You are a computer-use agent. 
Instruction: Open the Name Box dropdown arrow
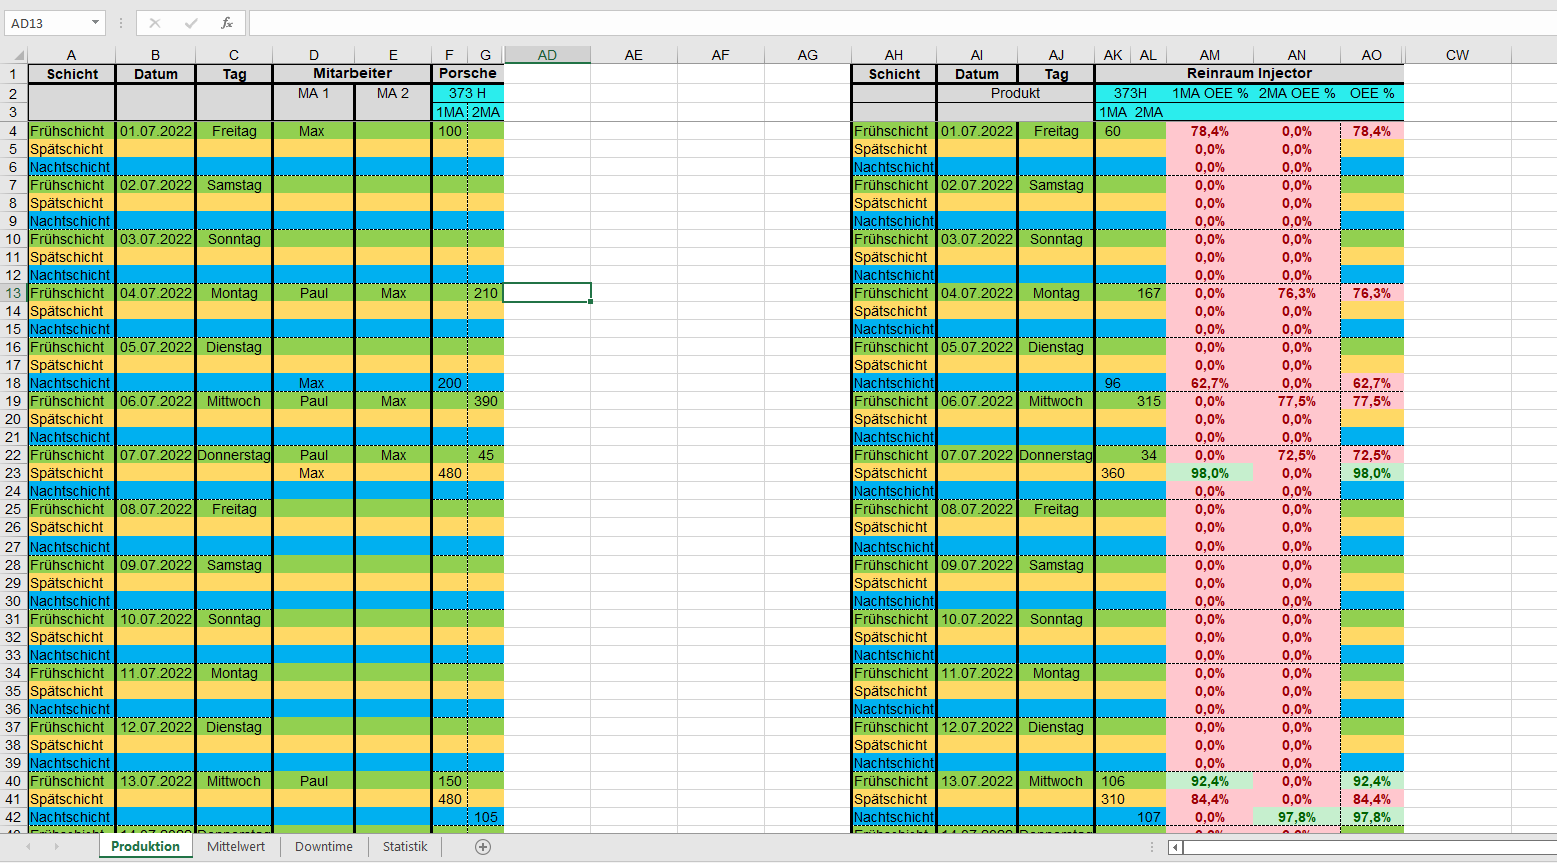pos(96,23)
